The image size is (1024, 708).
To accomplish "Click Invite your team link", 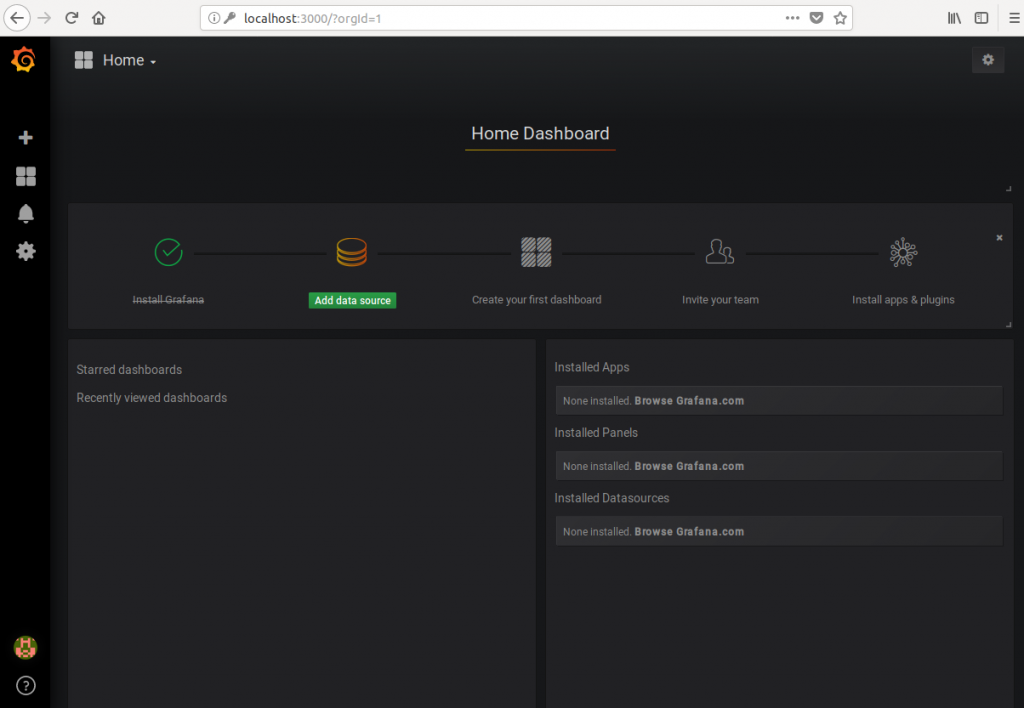I will [720, 300].
